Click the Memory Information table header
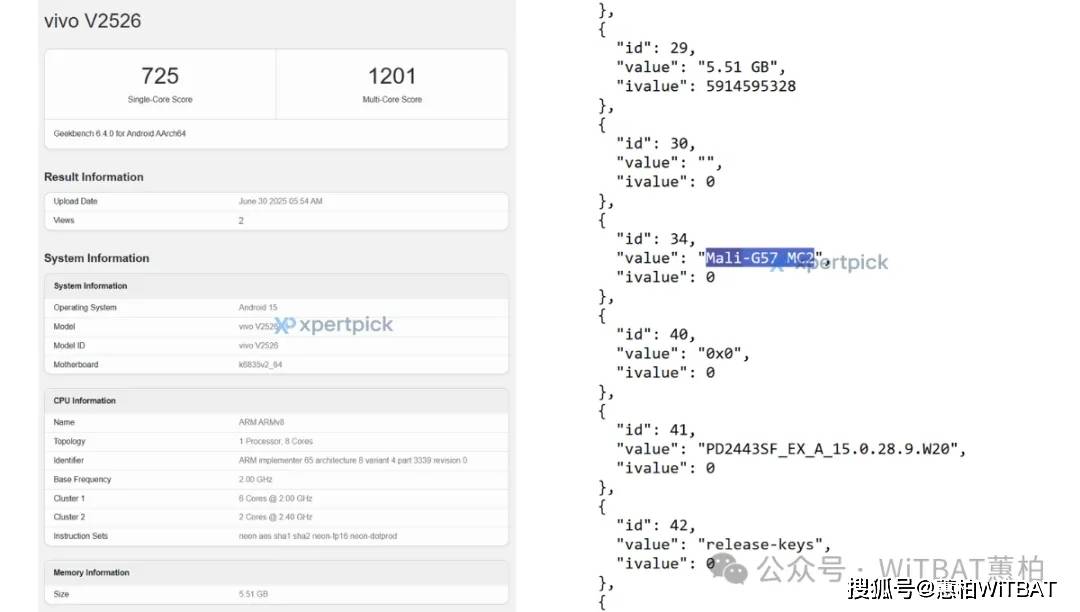This screenshot has width=1080, height=612. click(92, 573)
